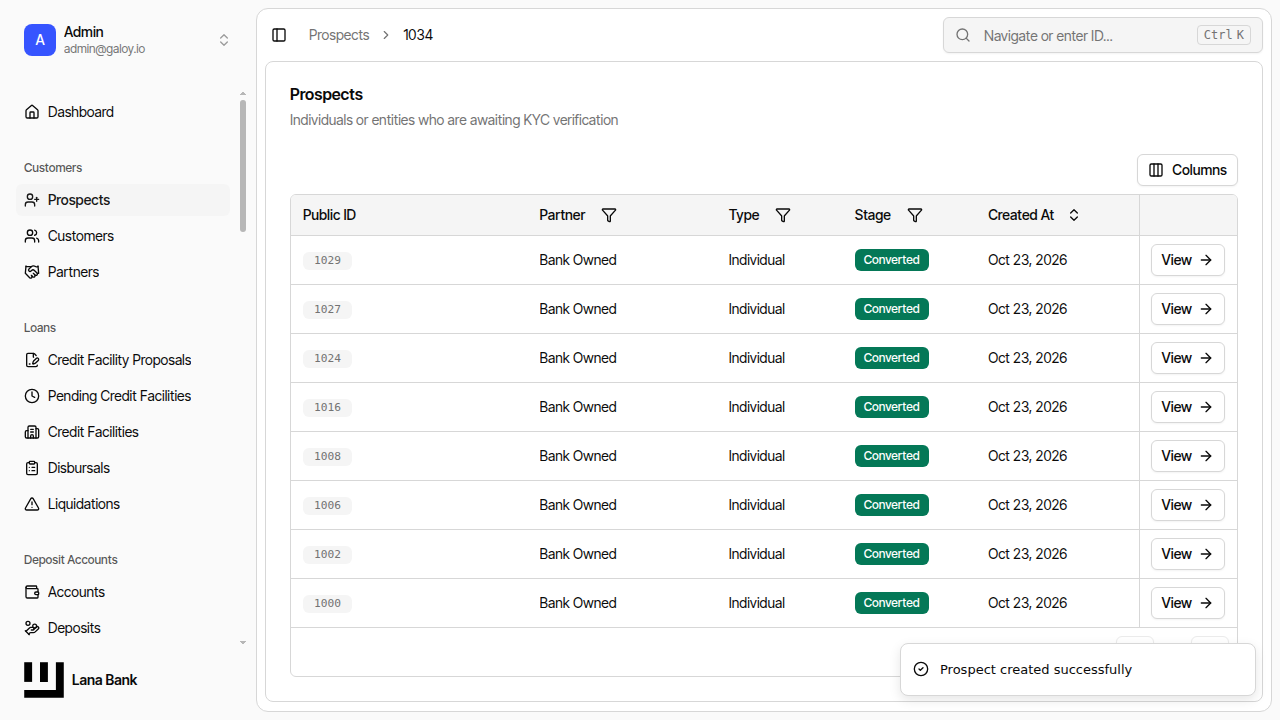The image size is (1280, 720).
Task: Click the Lana Bank logo
Action: (x=44, y=680)
